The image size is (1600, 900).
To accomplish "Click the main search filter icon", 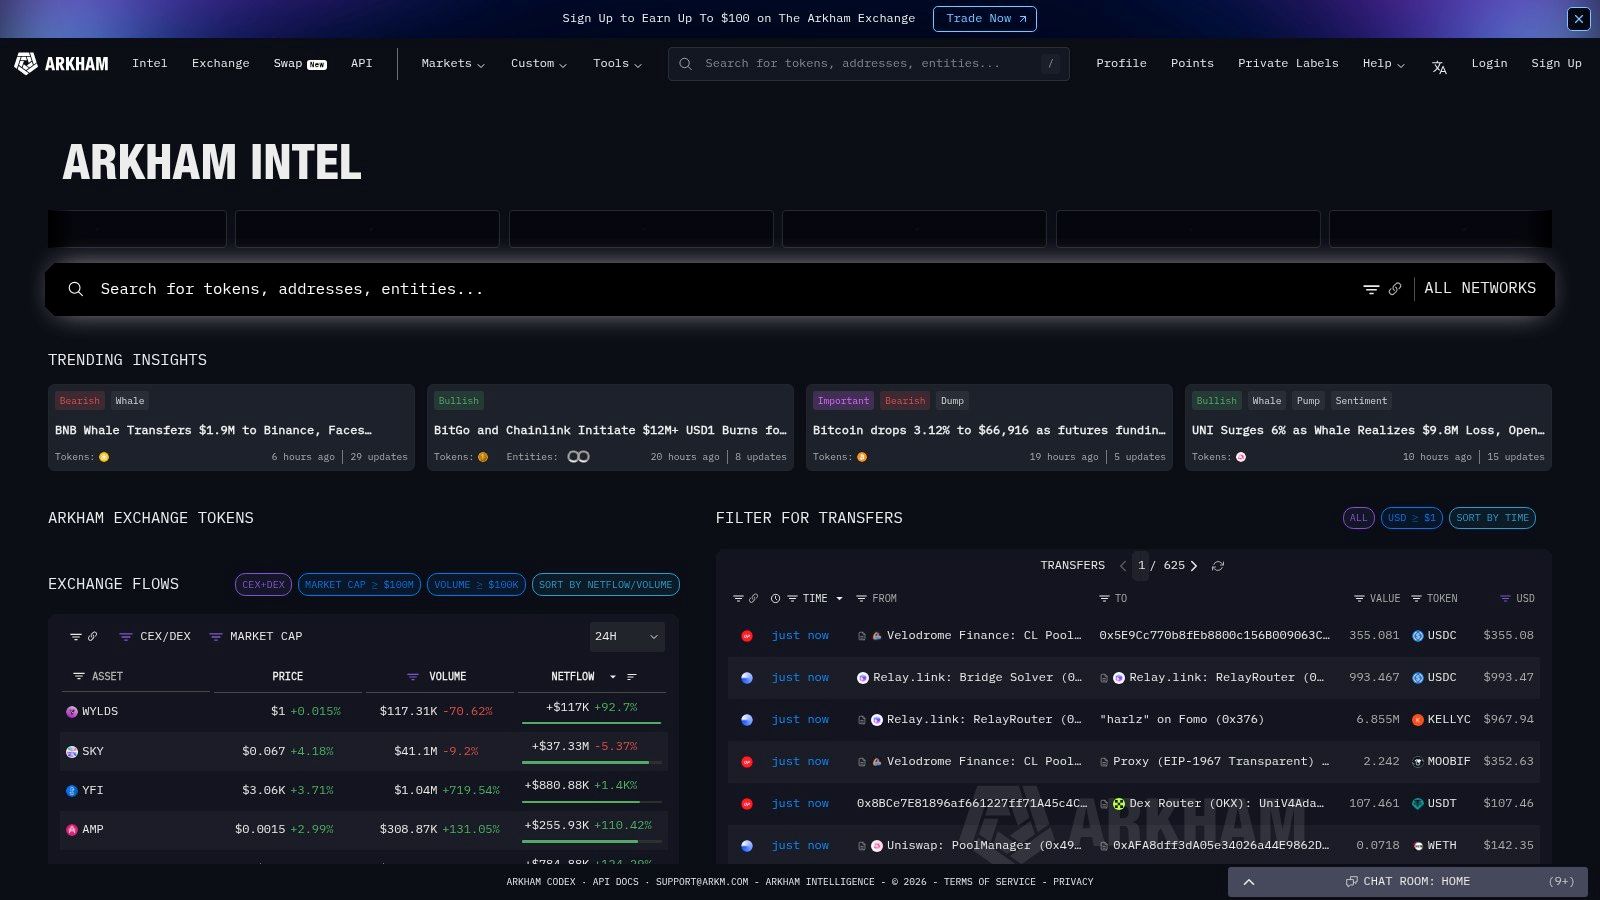I will [x=1371, y=289].
